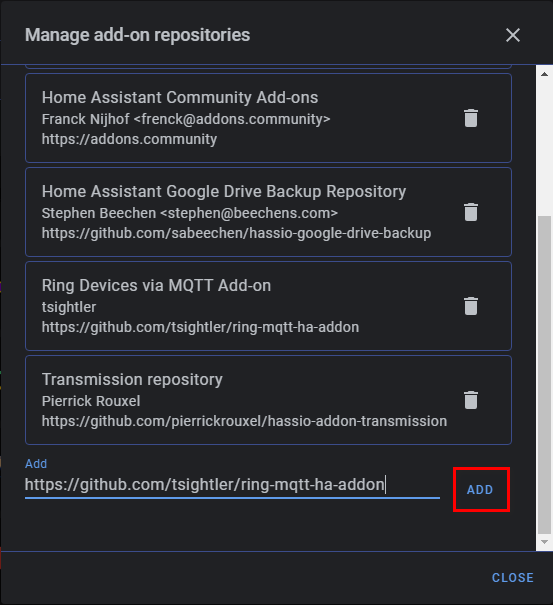This screenshot has height=605, width=553.
Task: Click the scrollbar down arrow
Action: [545, 542]
